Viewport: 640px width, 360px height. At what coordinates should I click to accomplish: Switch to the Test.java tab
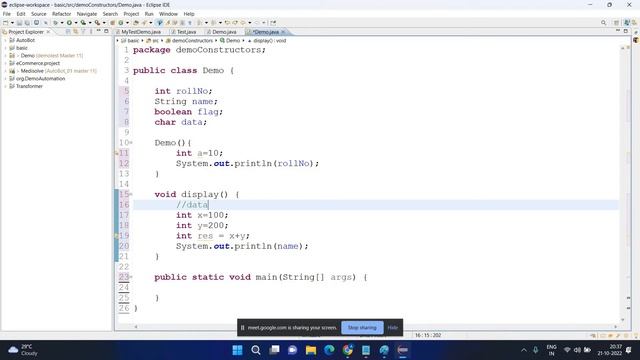184,32
